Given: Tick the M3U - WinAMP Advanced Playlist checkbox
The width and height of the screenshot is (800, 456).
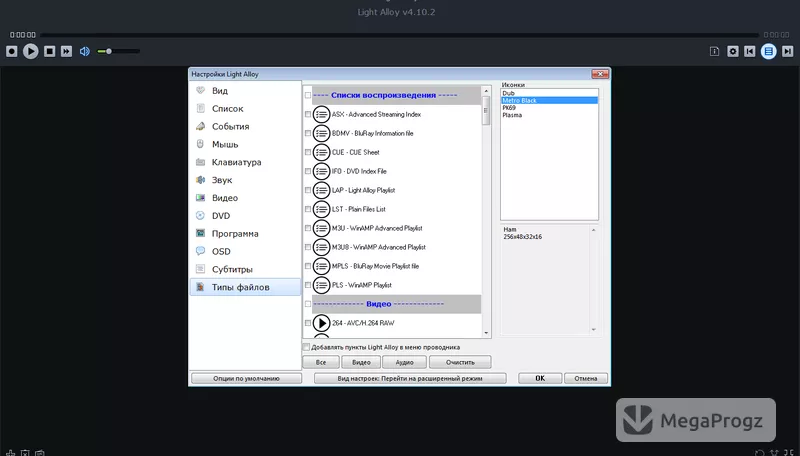Looking at the screenshot, I should (x=308, y=228).
